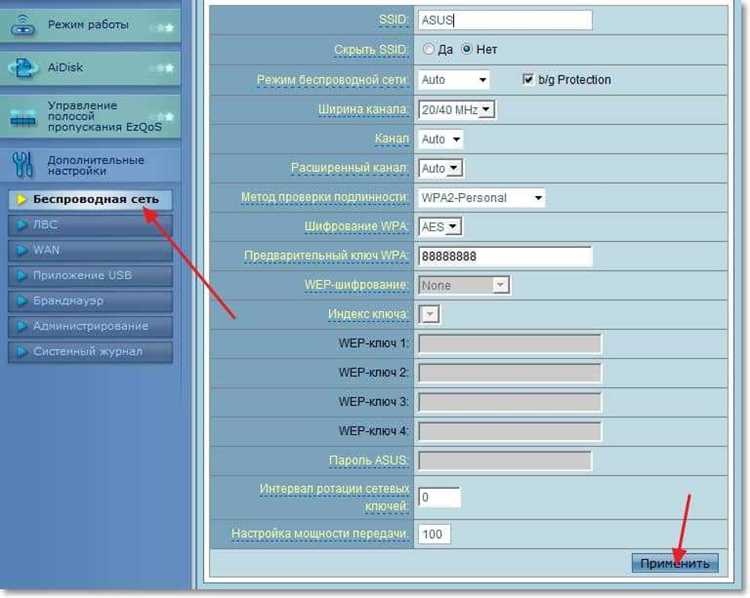
Task: Click the yellow arrow beside Беспроводная сеть
Action: (22, 199)
